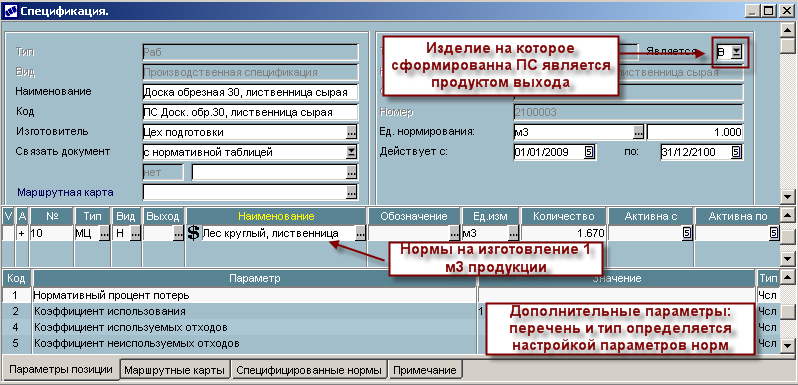Open Является dropdown arrow
The image size is (798, 385).
pyautogui.click(x=736, y=51)
